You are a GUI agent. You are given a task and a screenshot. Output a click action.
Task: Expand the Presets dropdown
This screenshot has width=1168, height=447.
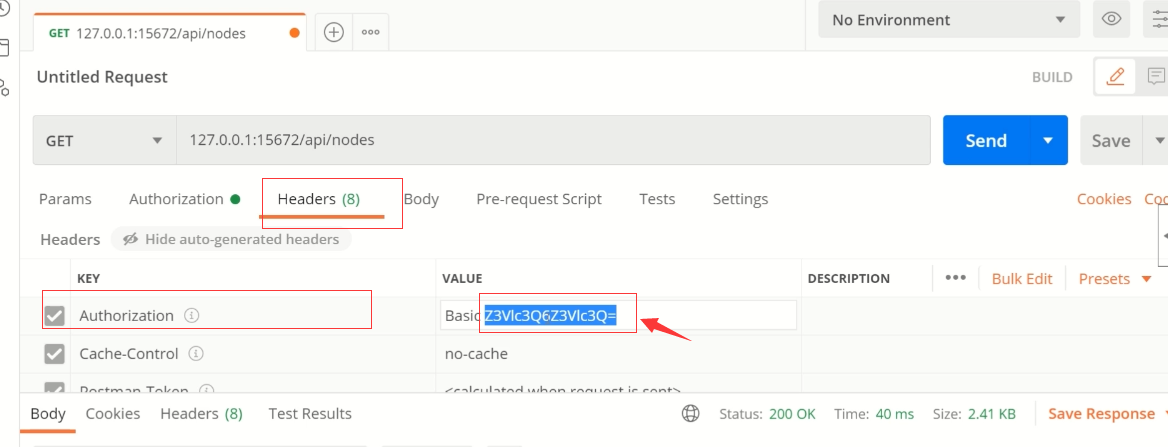(x=1115, y=279)
